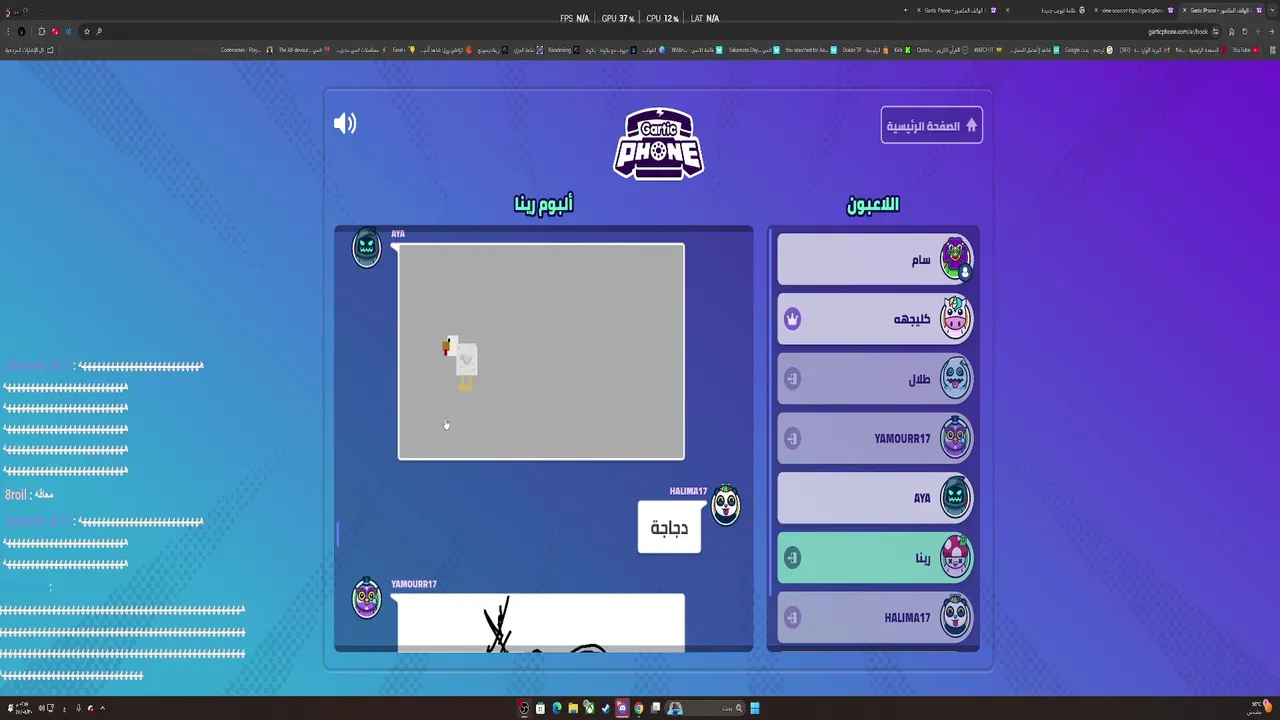Click the status icon on طلال row
Image resolution: width=1280 pixels, height=720 pixels.
click(792, 379)
